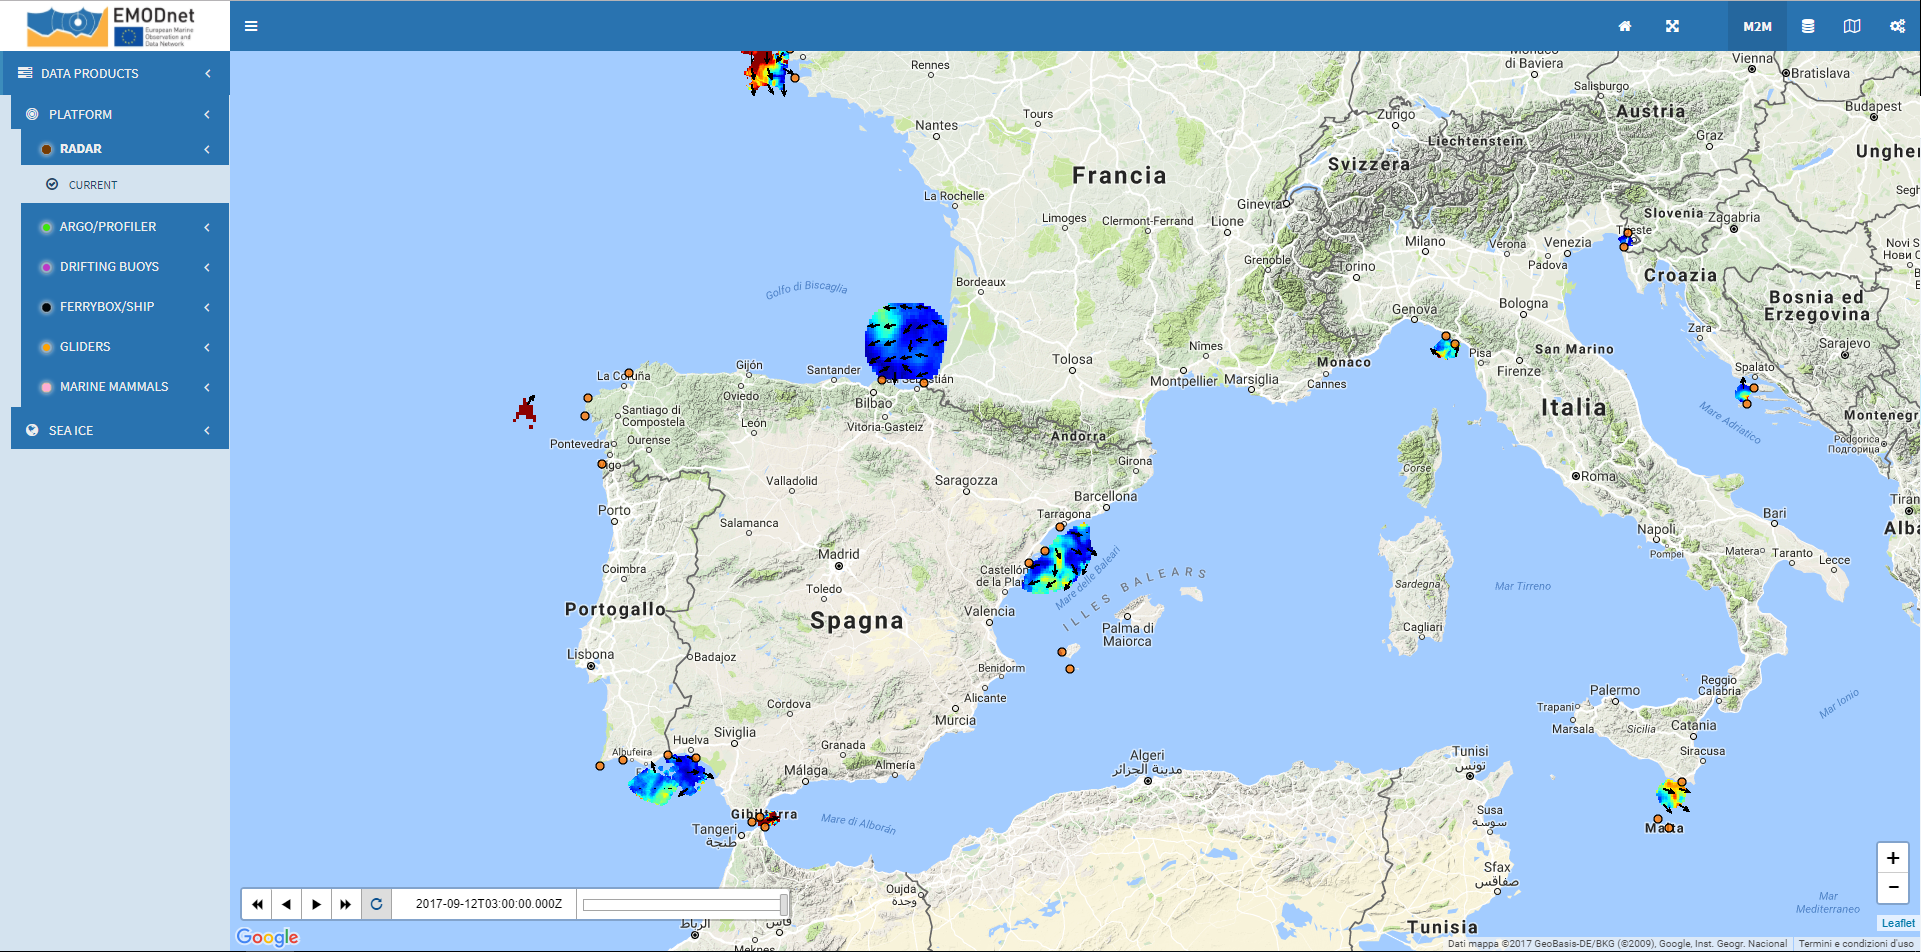This screenshot has height=952, width=1921.
Task: Click the Brittany radar field at top
Action: tap(768, 72)
